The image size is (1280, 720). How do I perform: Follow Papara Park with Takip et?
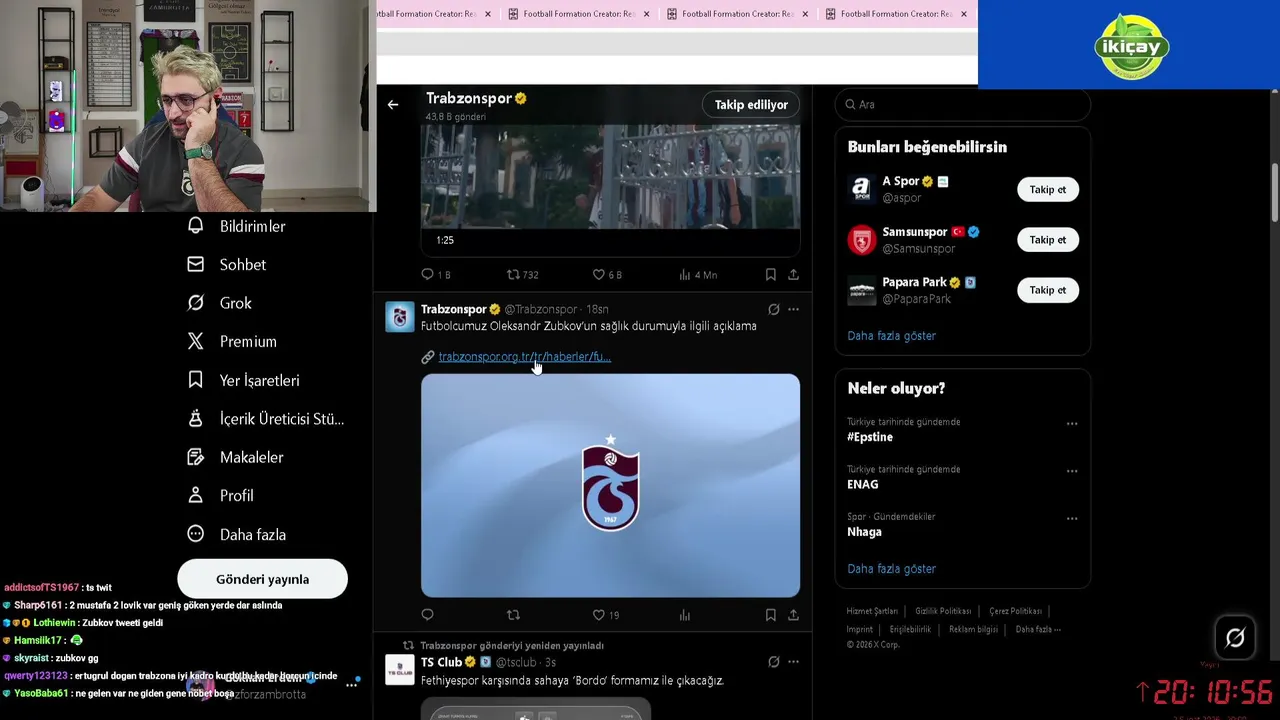[1047, 290]
